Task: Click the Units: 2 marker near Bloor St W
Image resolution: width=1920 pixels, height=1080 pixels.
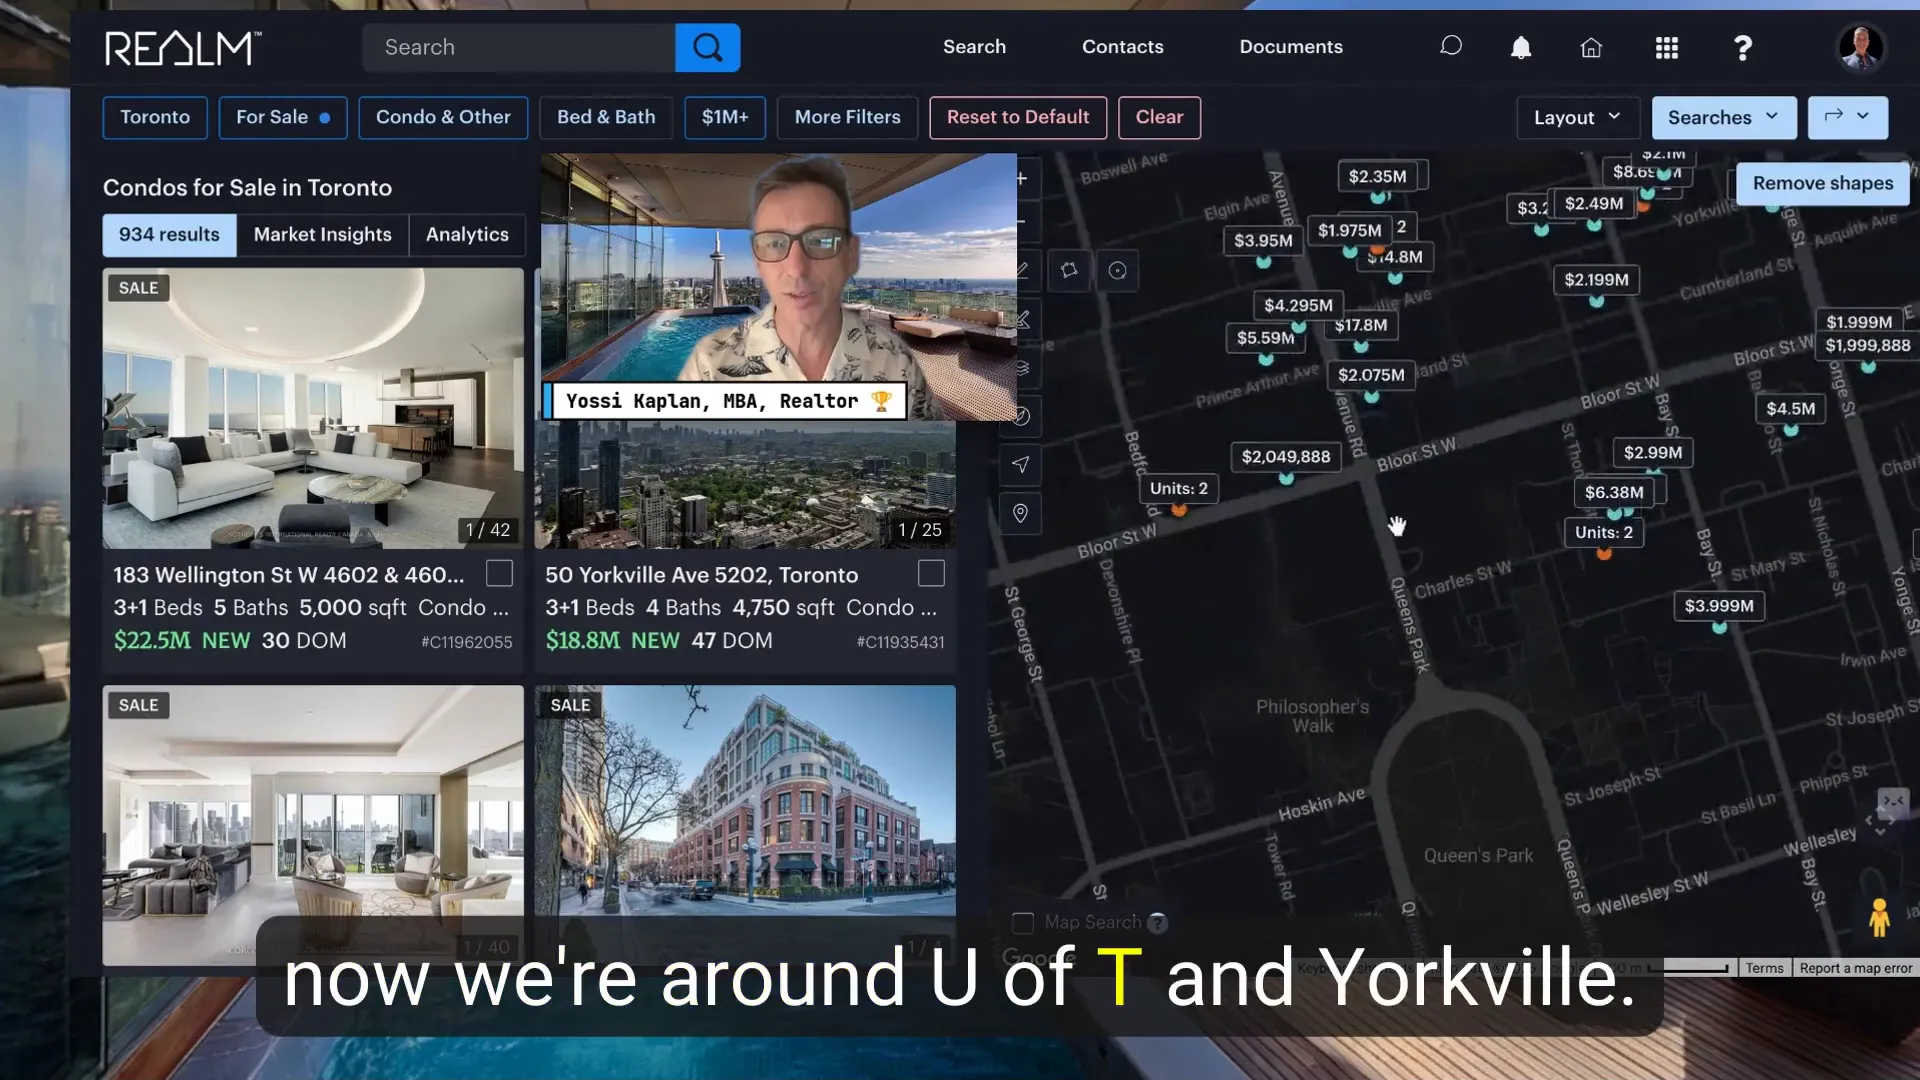Action: coord(1179,489)
